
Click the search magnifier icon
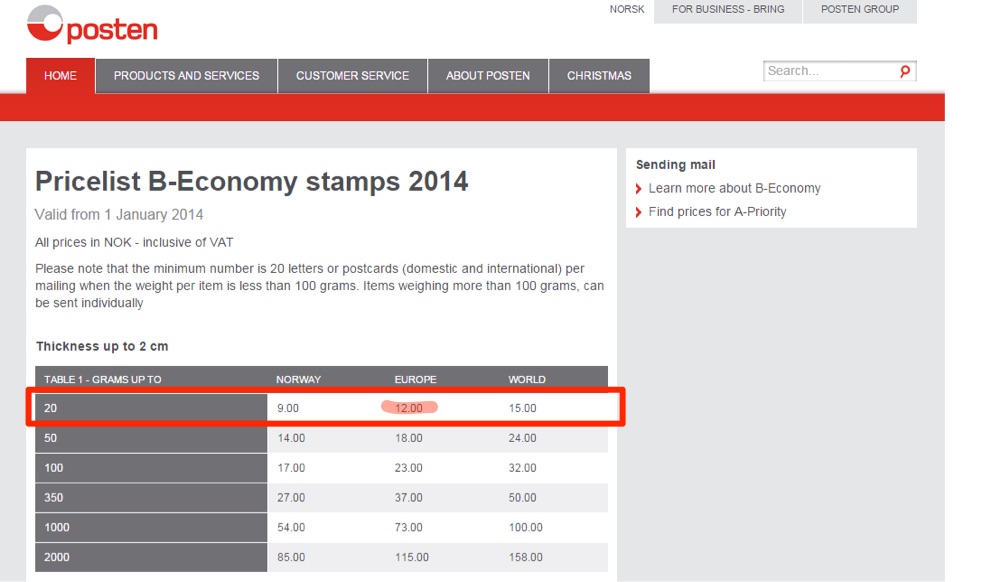[905, 71]
